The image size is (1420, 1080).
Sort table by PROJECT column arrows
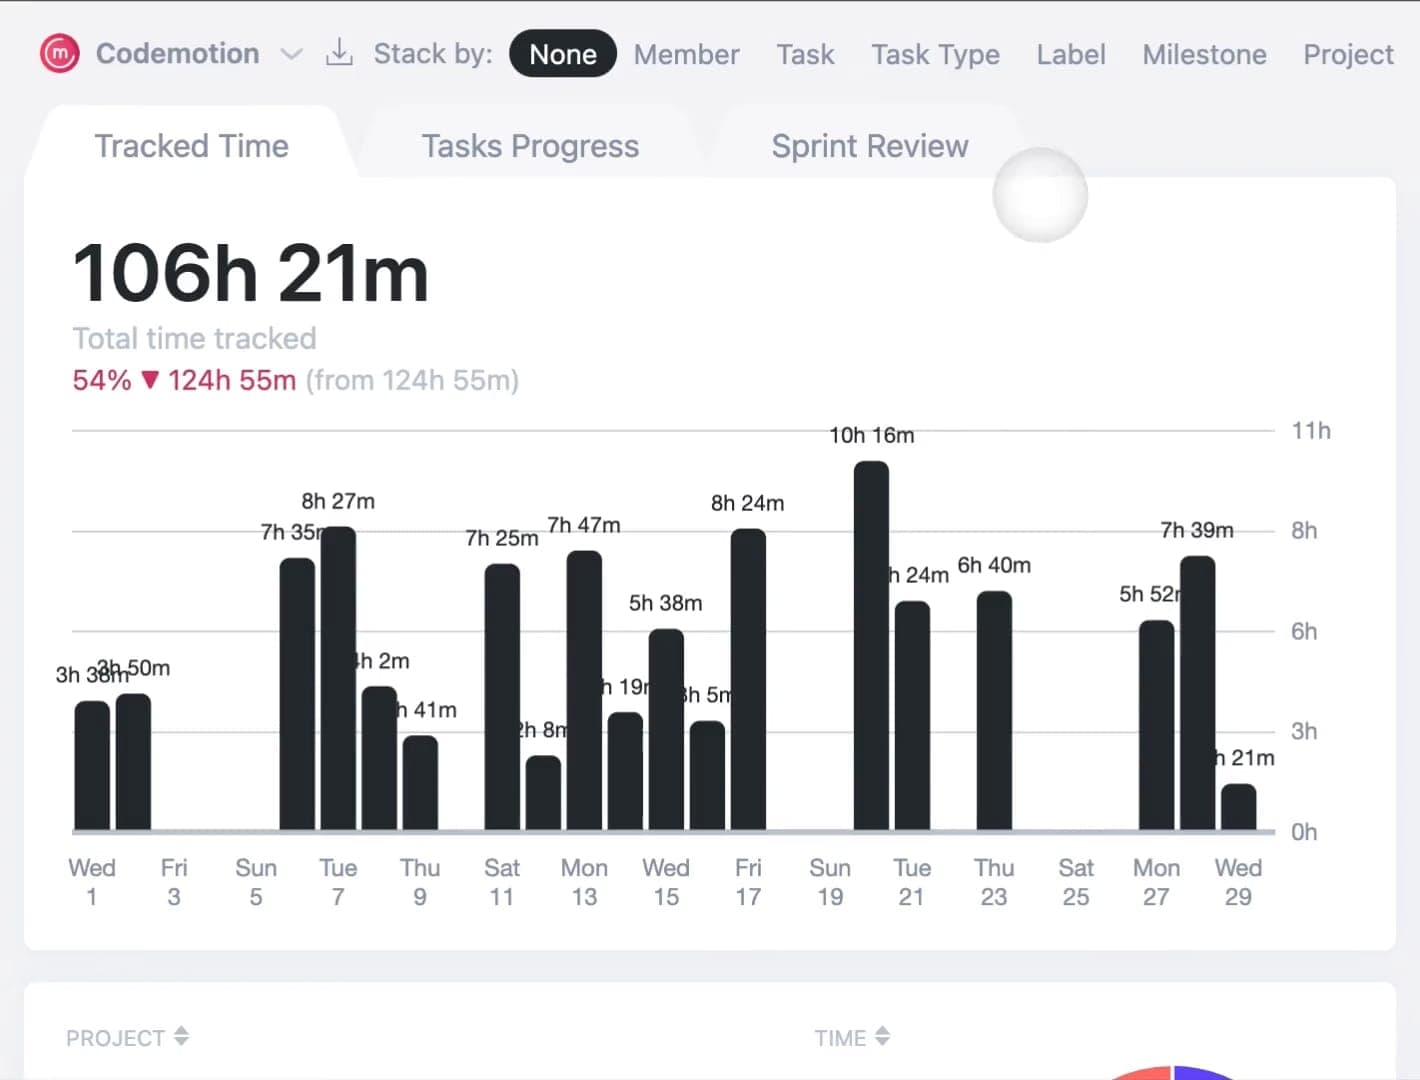click(x=181, y=1036)
